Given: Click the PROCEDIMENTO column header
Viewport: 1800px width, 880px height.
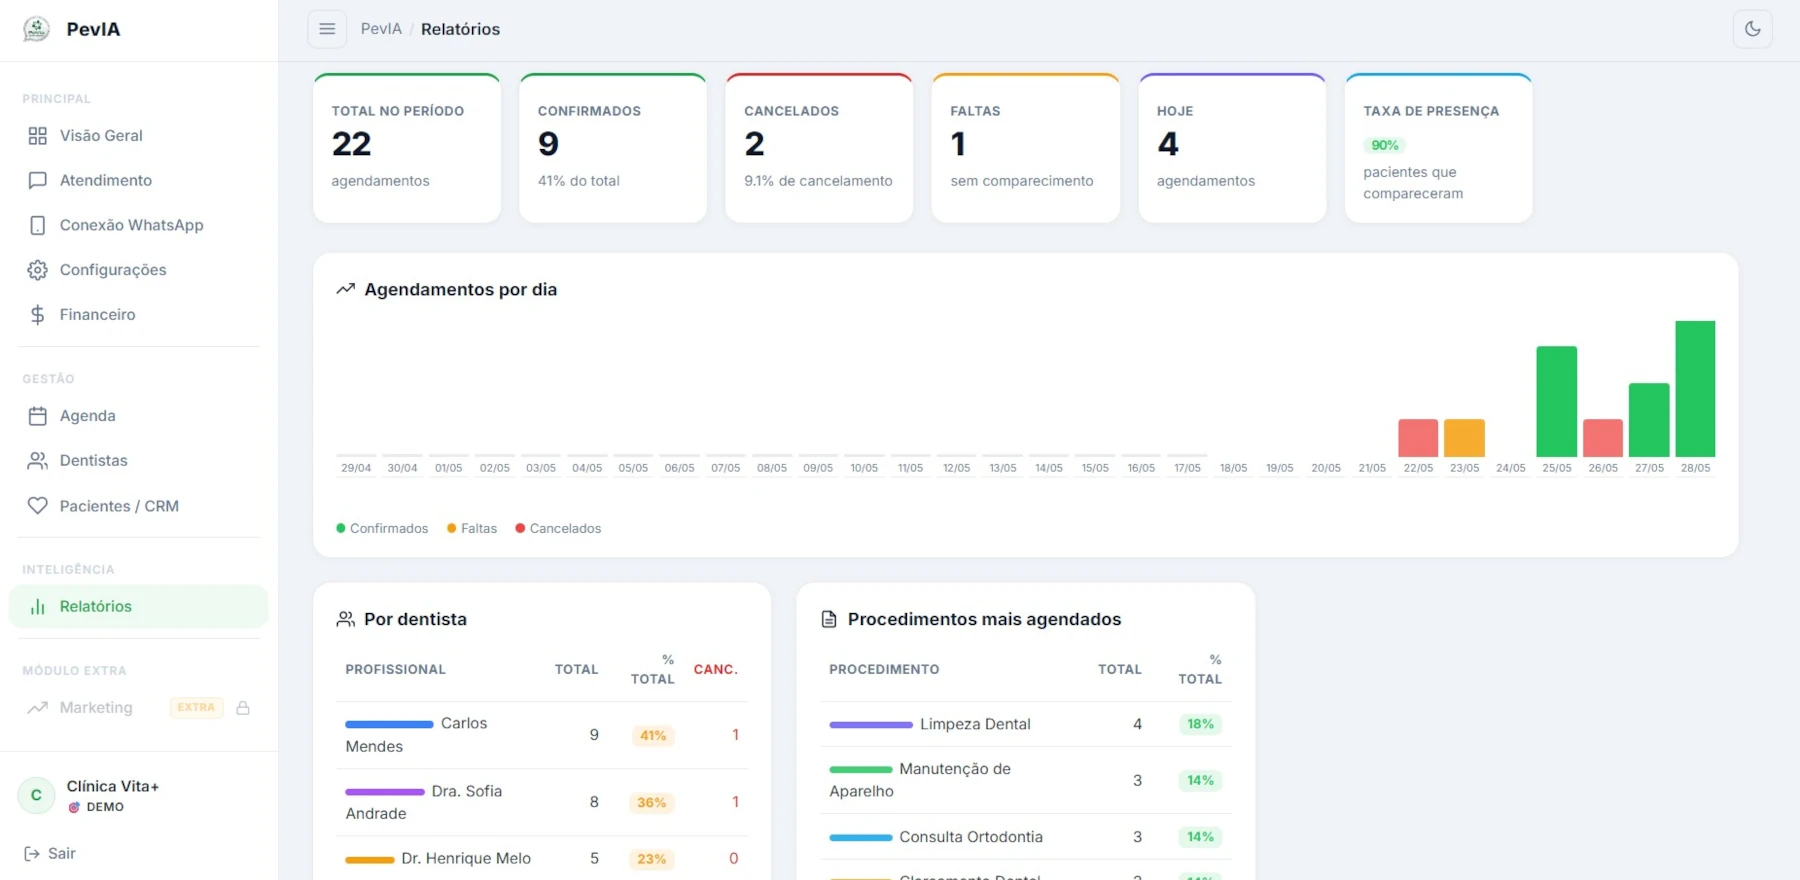Looking at the screenshot, I should [x=884, y=670].
